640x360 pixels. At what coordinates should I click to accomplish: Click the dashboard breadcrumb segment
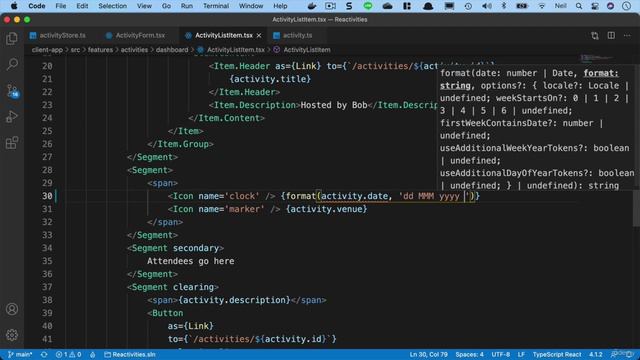tap(172, 50)
